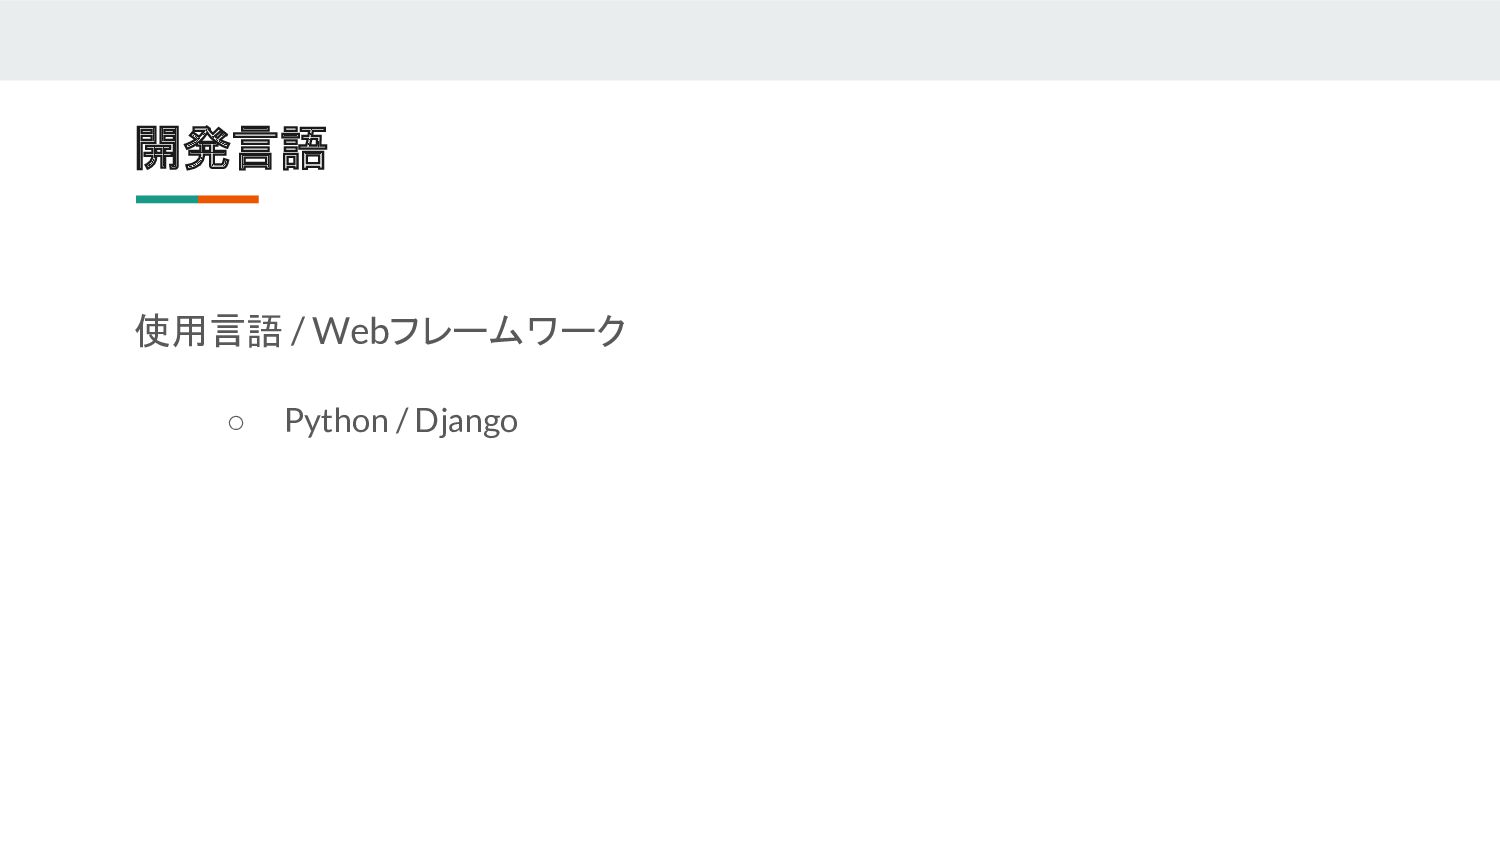This screenshot has width=1500, height=844.
Task: Click the ワーク katakana at the line end
Action: (576, 331)
